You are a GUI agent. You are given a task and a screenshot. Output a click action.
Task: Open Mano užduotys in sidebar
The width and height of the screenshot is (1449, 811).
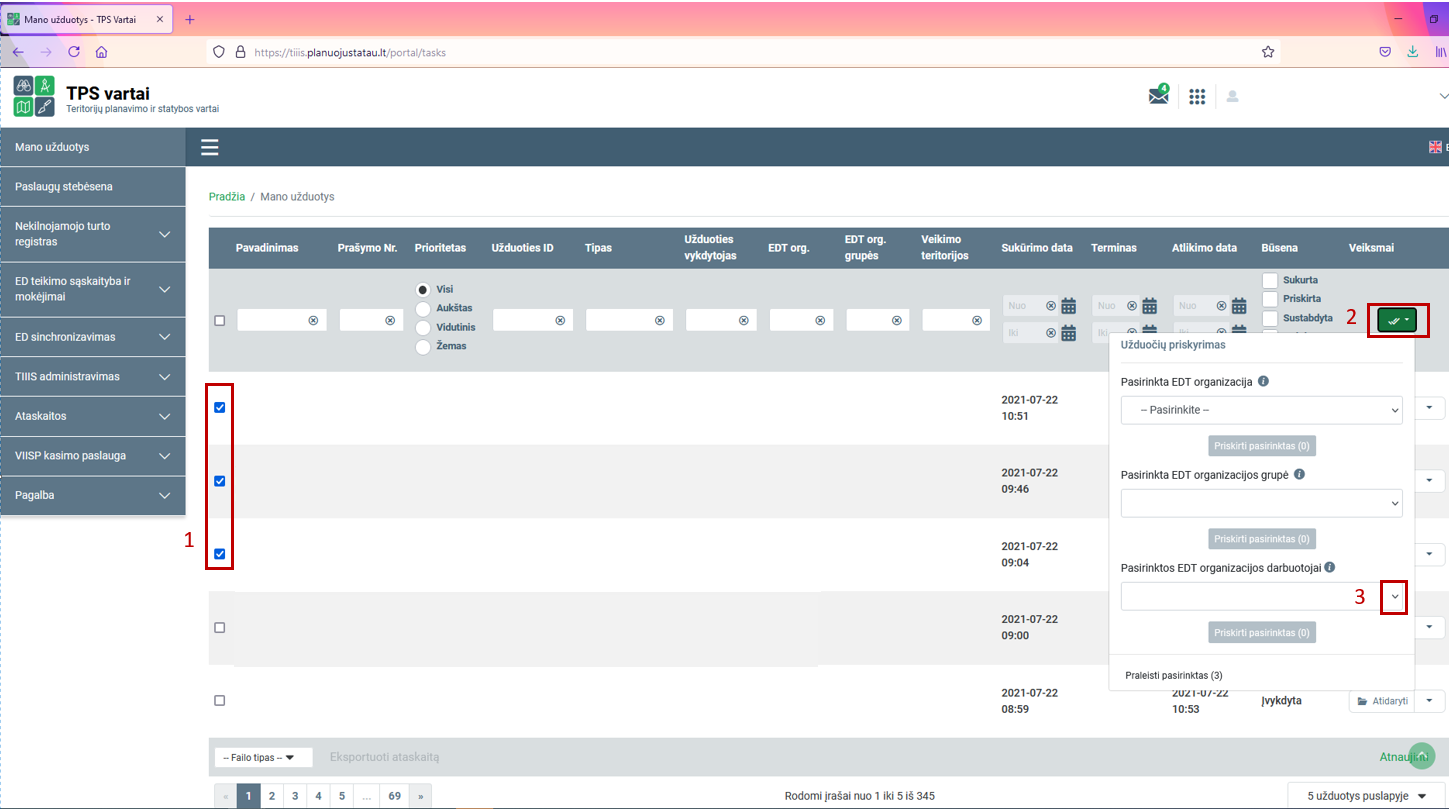(x=93, y=147)
